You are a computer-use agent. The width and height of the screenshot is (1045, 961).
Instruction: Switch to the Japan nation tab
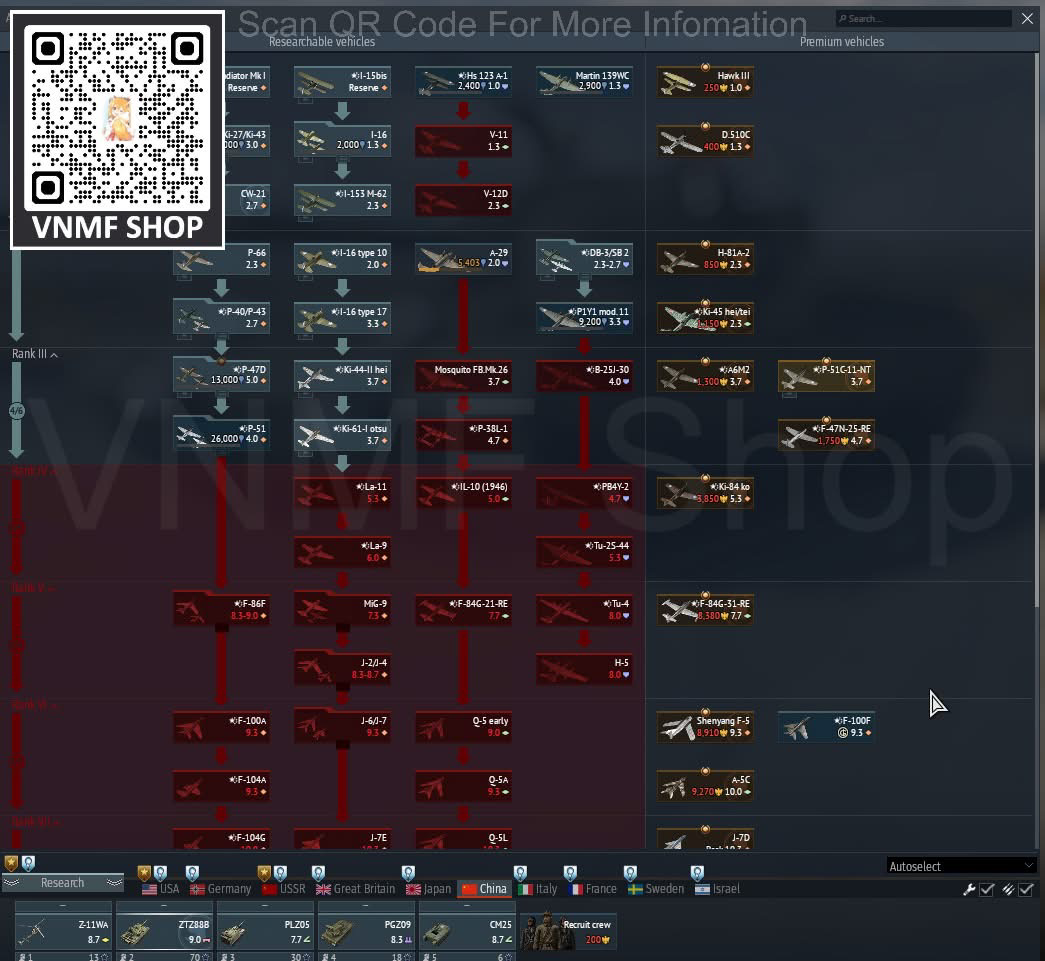(x=429, y=888)
